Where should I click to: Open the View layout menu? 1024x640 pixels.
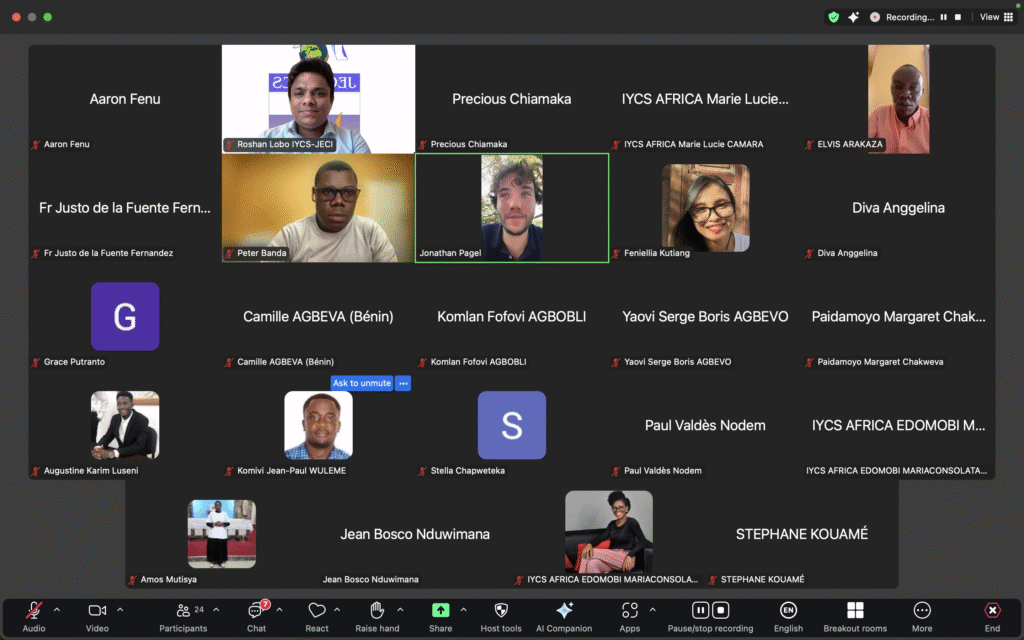[x=996, y=18]
